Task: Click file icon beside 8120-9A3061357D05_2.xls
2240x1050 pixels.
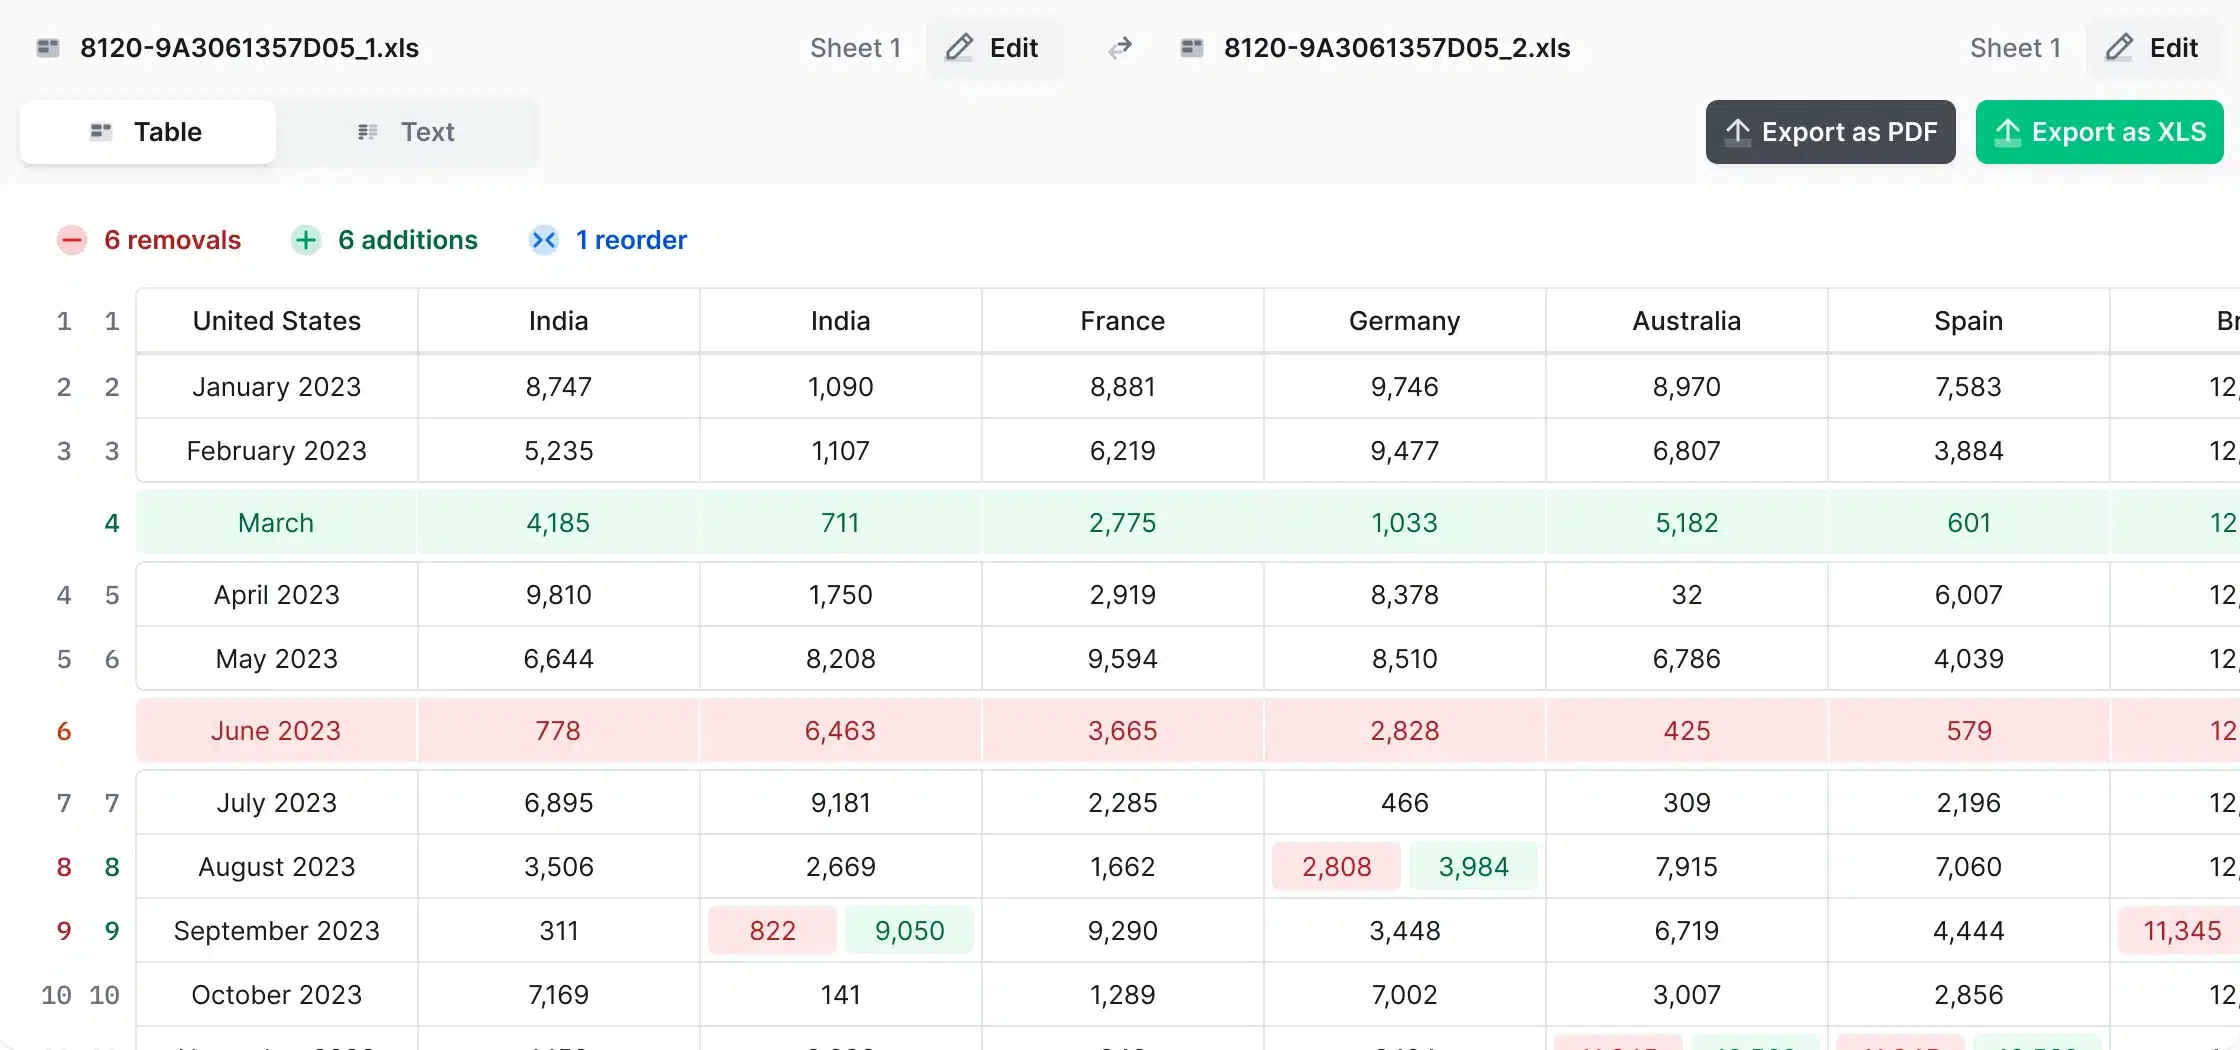Action: pos(1192,48)
